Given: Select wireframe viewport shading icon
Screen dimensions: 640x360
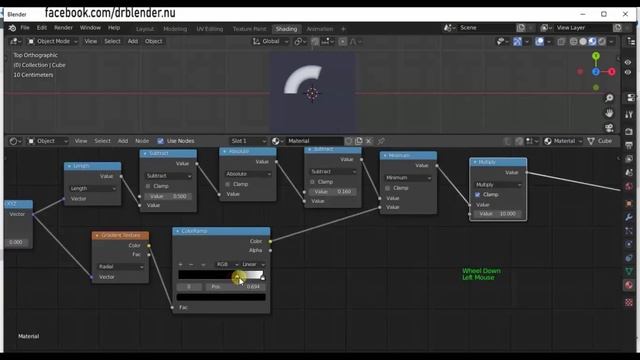Looking at the screenshot, I should click(573, 41).
